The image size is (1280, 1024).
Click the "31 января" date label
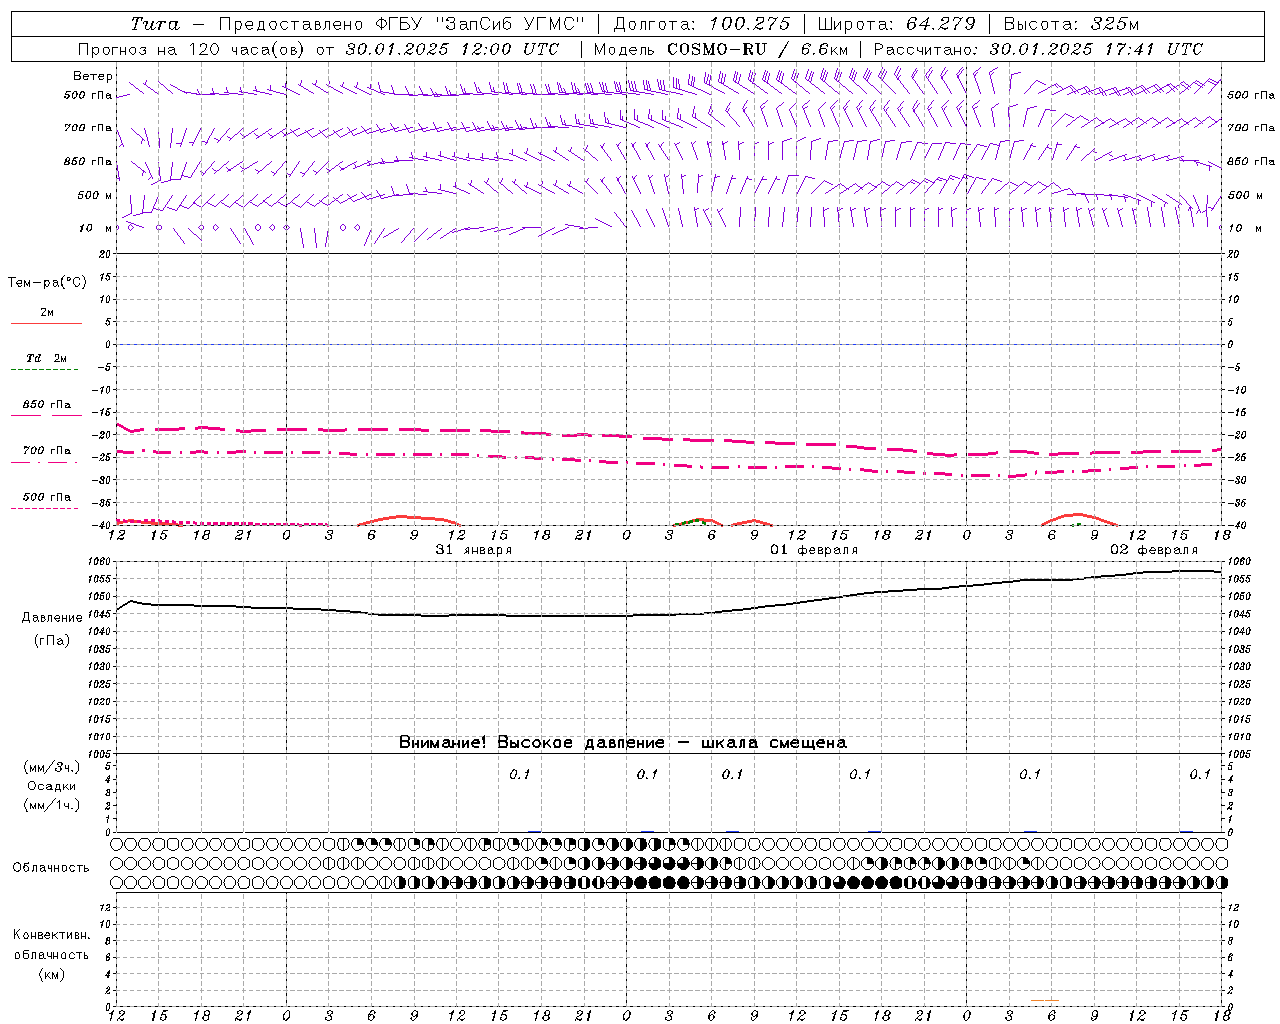[x=473, y=550]
